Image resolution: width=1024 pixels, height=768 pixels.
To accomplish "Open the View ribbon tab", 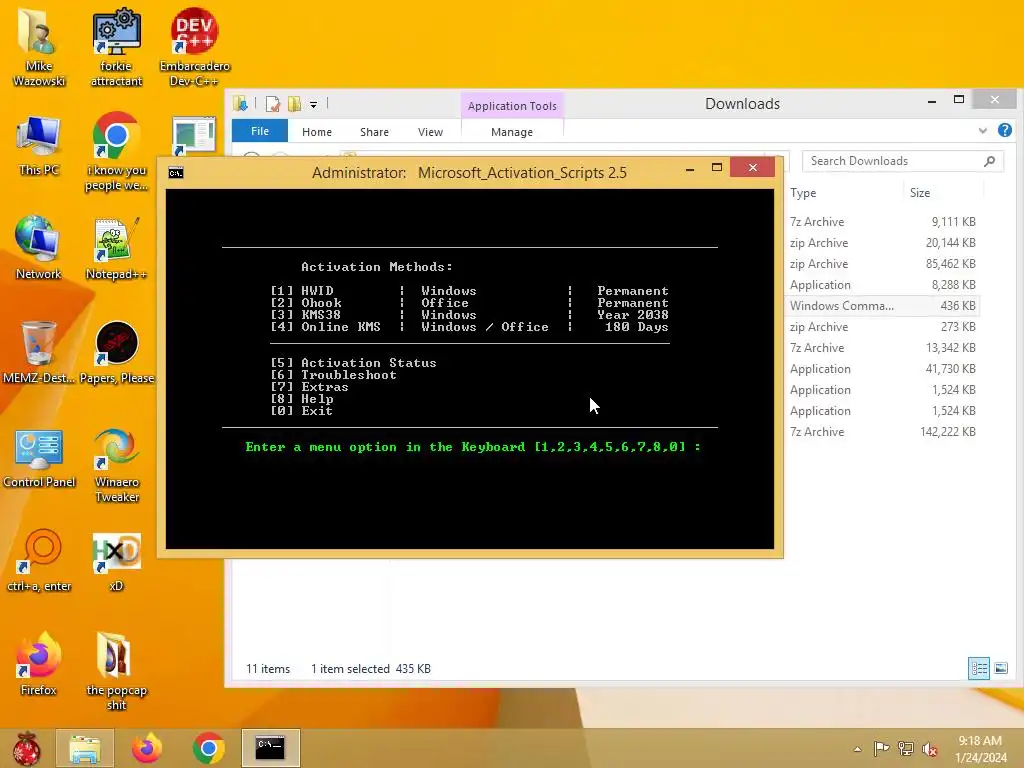I will (x=430, y=132).
